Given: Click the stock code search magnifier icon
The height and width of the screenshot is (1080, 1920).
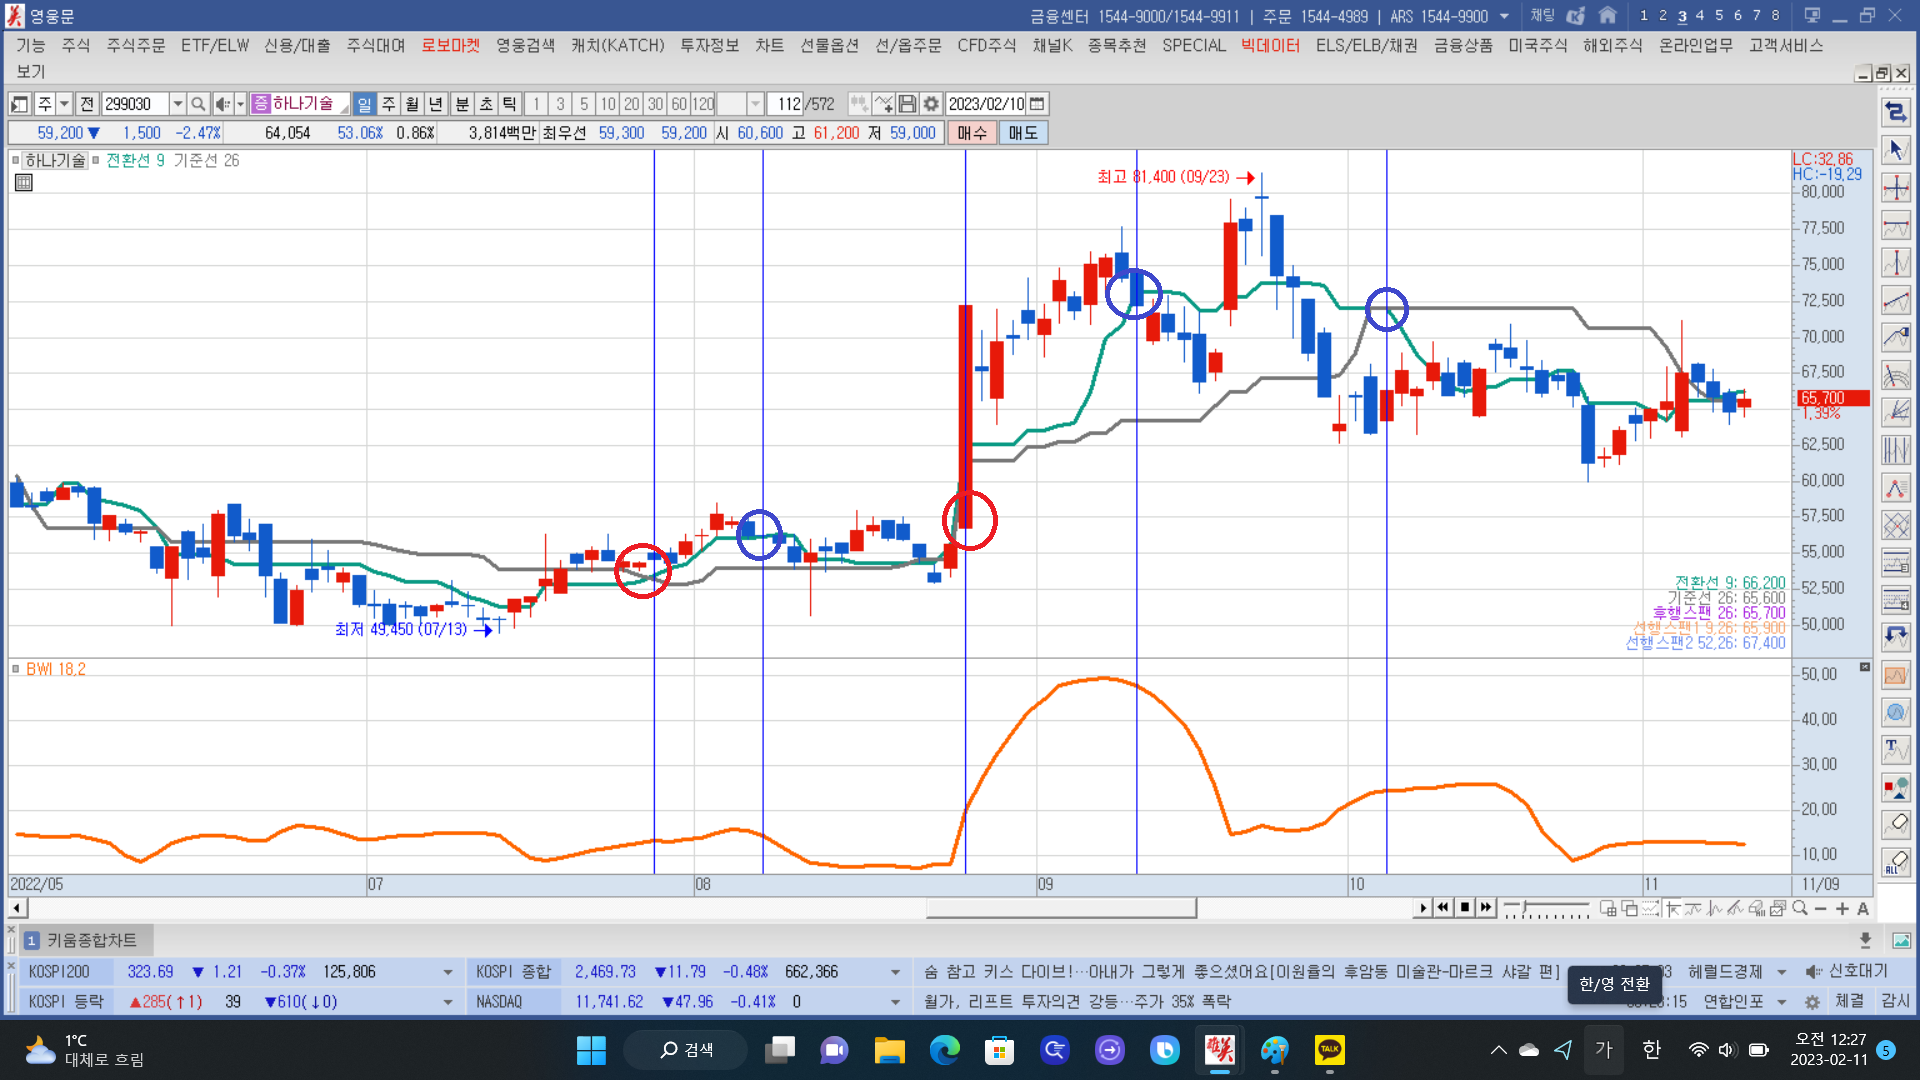Looking at the screenshot, I should (x=198, y=104).
